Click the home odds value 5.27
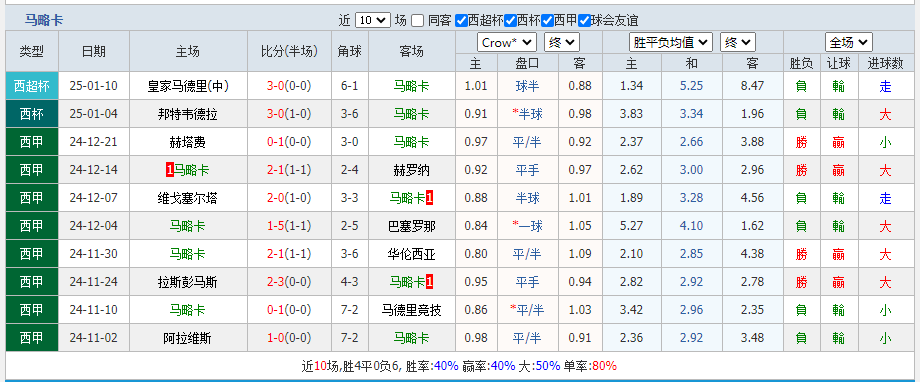The image size is (920, 382). [631, 226]
